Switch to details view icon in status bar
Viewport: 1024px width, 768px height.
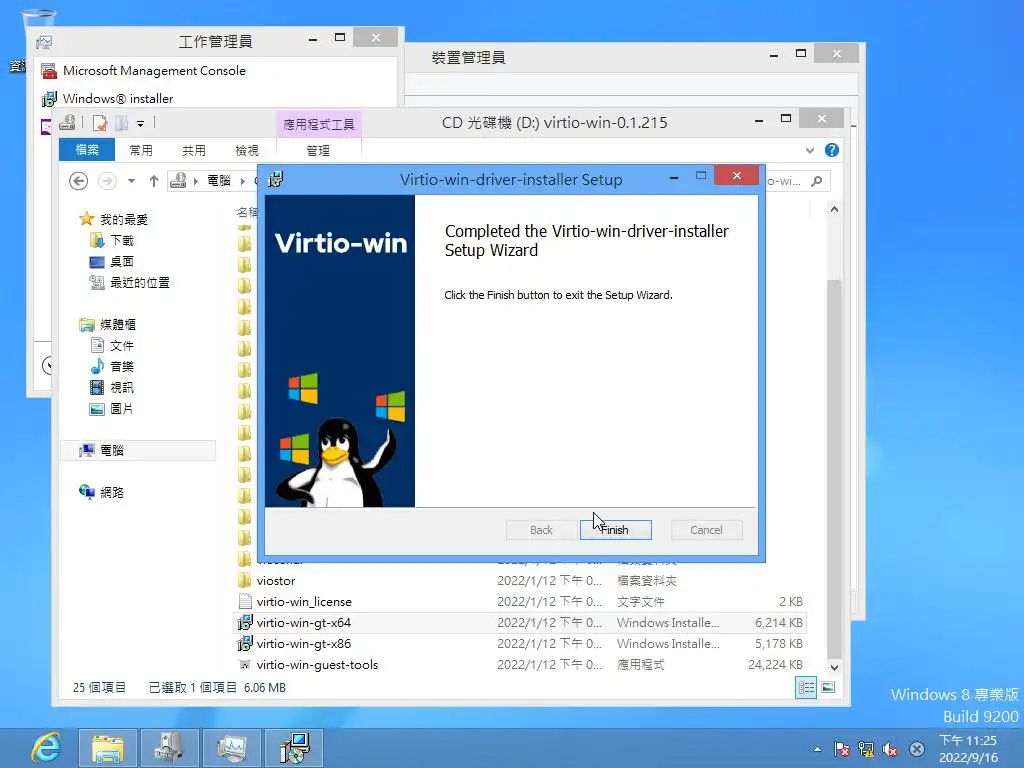click(x=806, y=687)
